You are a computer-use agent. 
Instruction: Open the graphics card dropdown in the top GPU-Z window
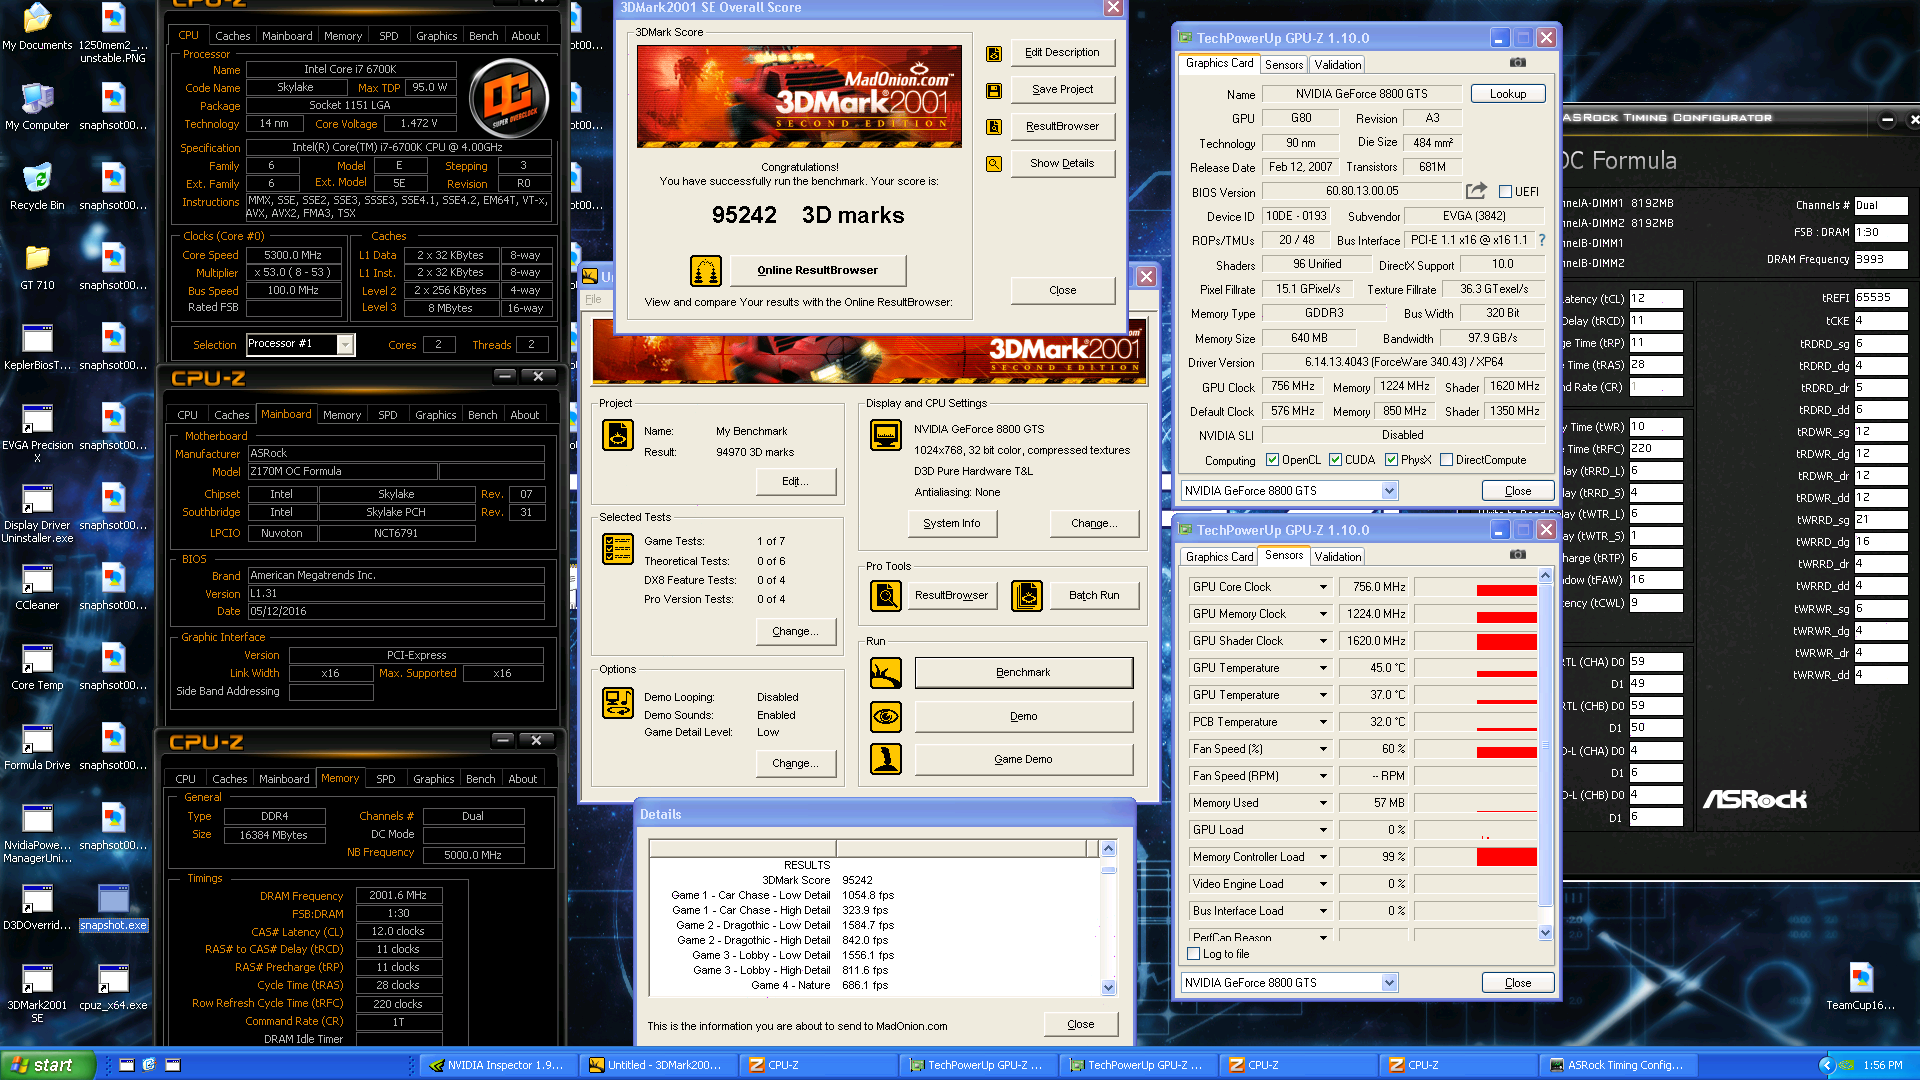(x=1389, y=491)
